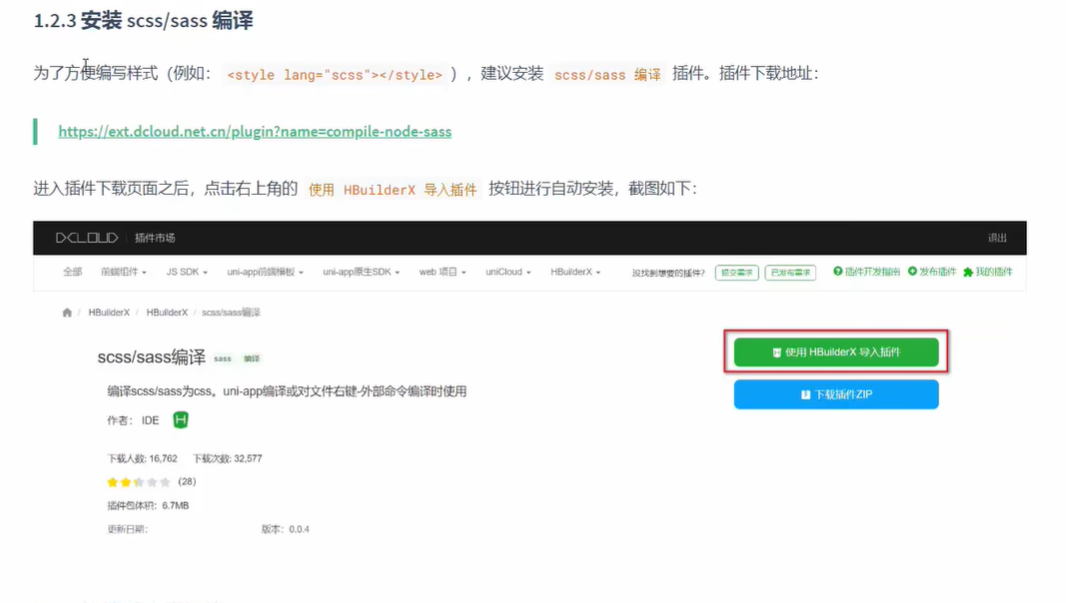1066x603 pixels.
Task: Click second HBuilderX breadcrumb link
Action: 167,313
